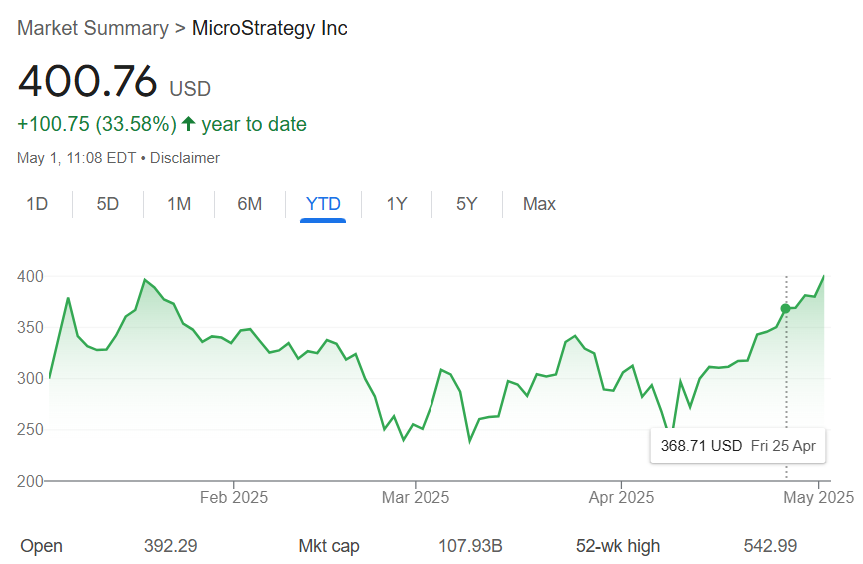The height and width of the screenshot is (564, 863).
Task: Select the 5D chart range tab
Action: (108, 204)
